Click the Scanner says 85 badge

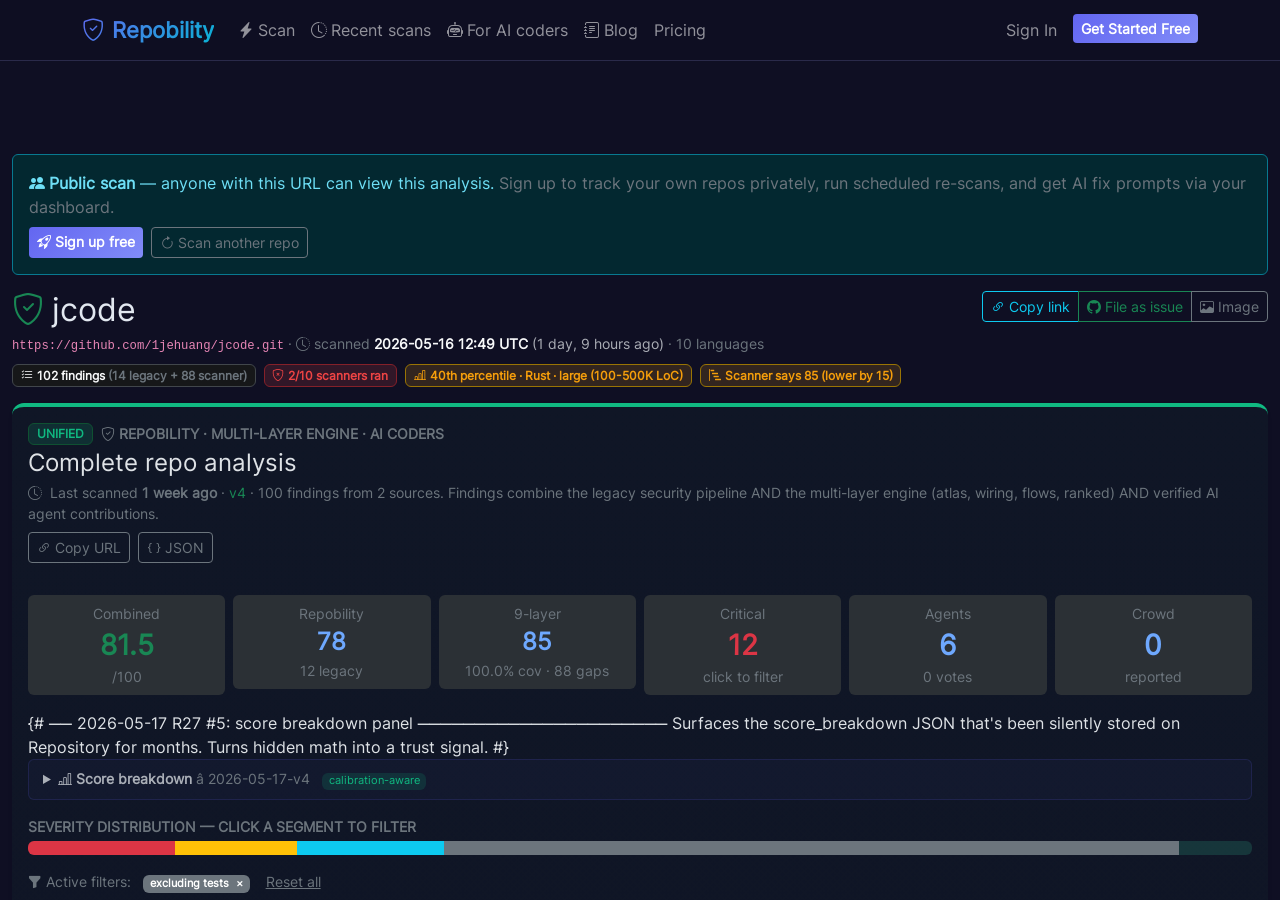(800, 375)
